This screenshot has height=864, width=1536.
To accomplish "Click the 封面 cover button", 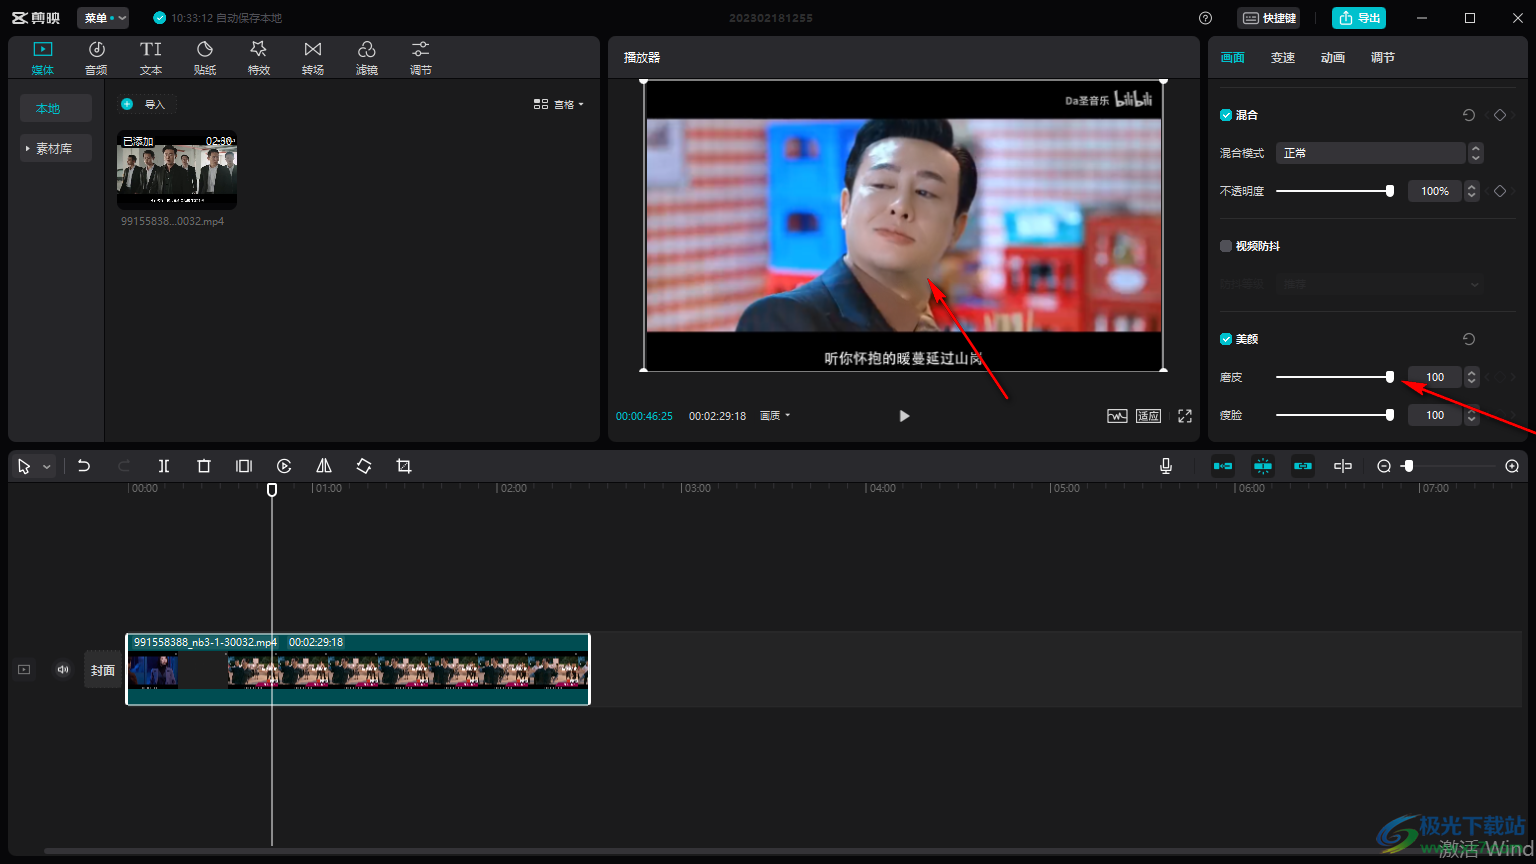I will point(103,670).
